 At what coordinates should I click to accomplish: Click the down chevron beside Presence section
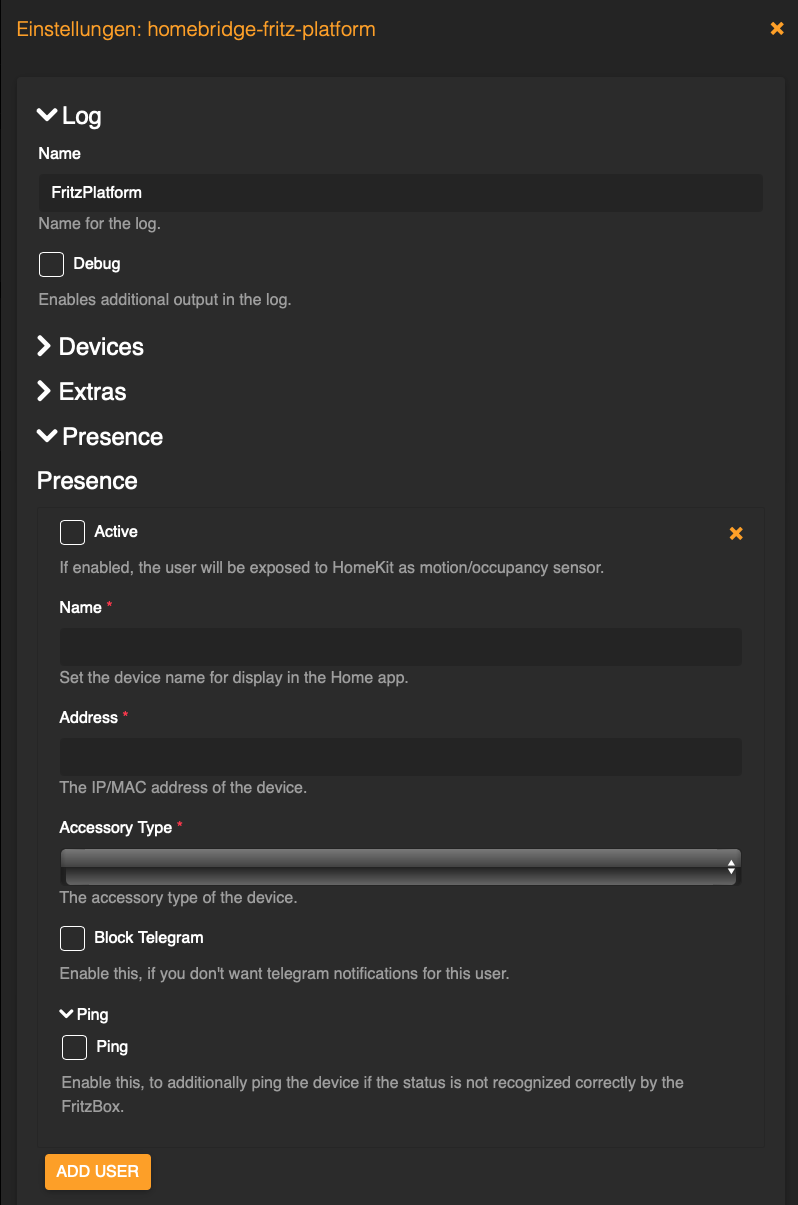(x=46, y=436)
